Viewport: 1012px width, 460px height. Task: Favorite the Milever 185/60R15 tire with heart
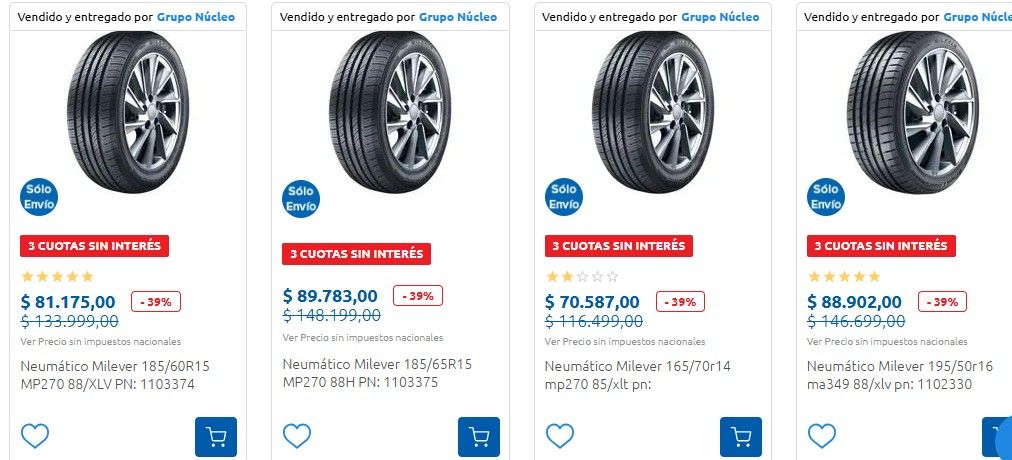tap(35, 436)
